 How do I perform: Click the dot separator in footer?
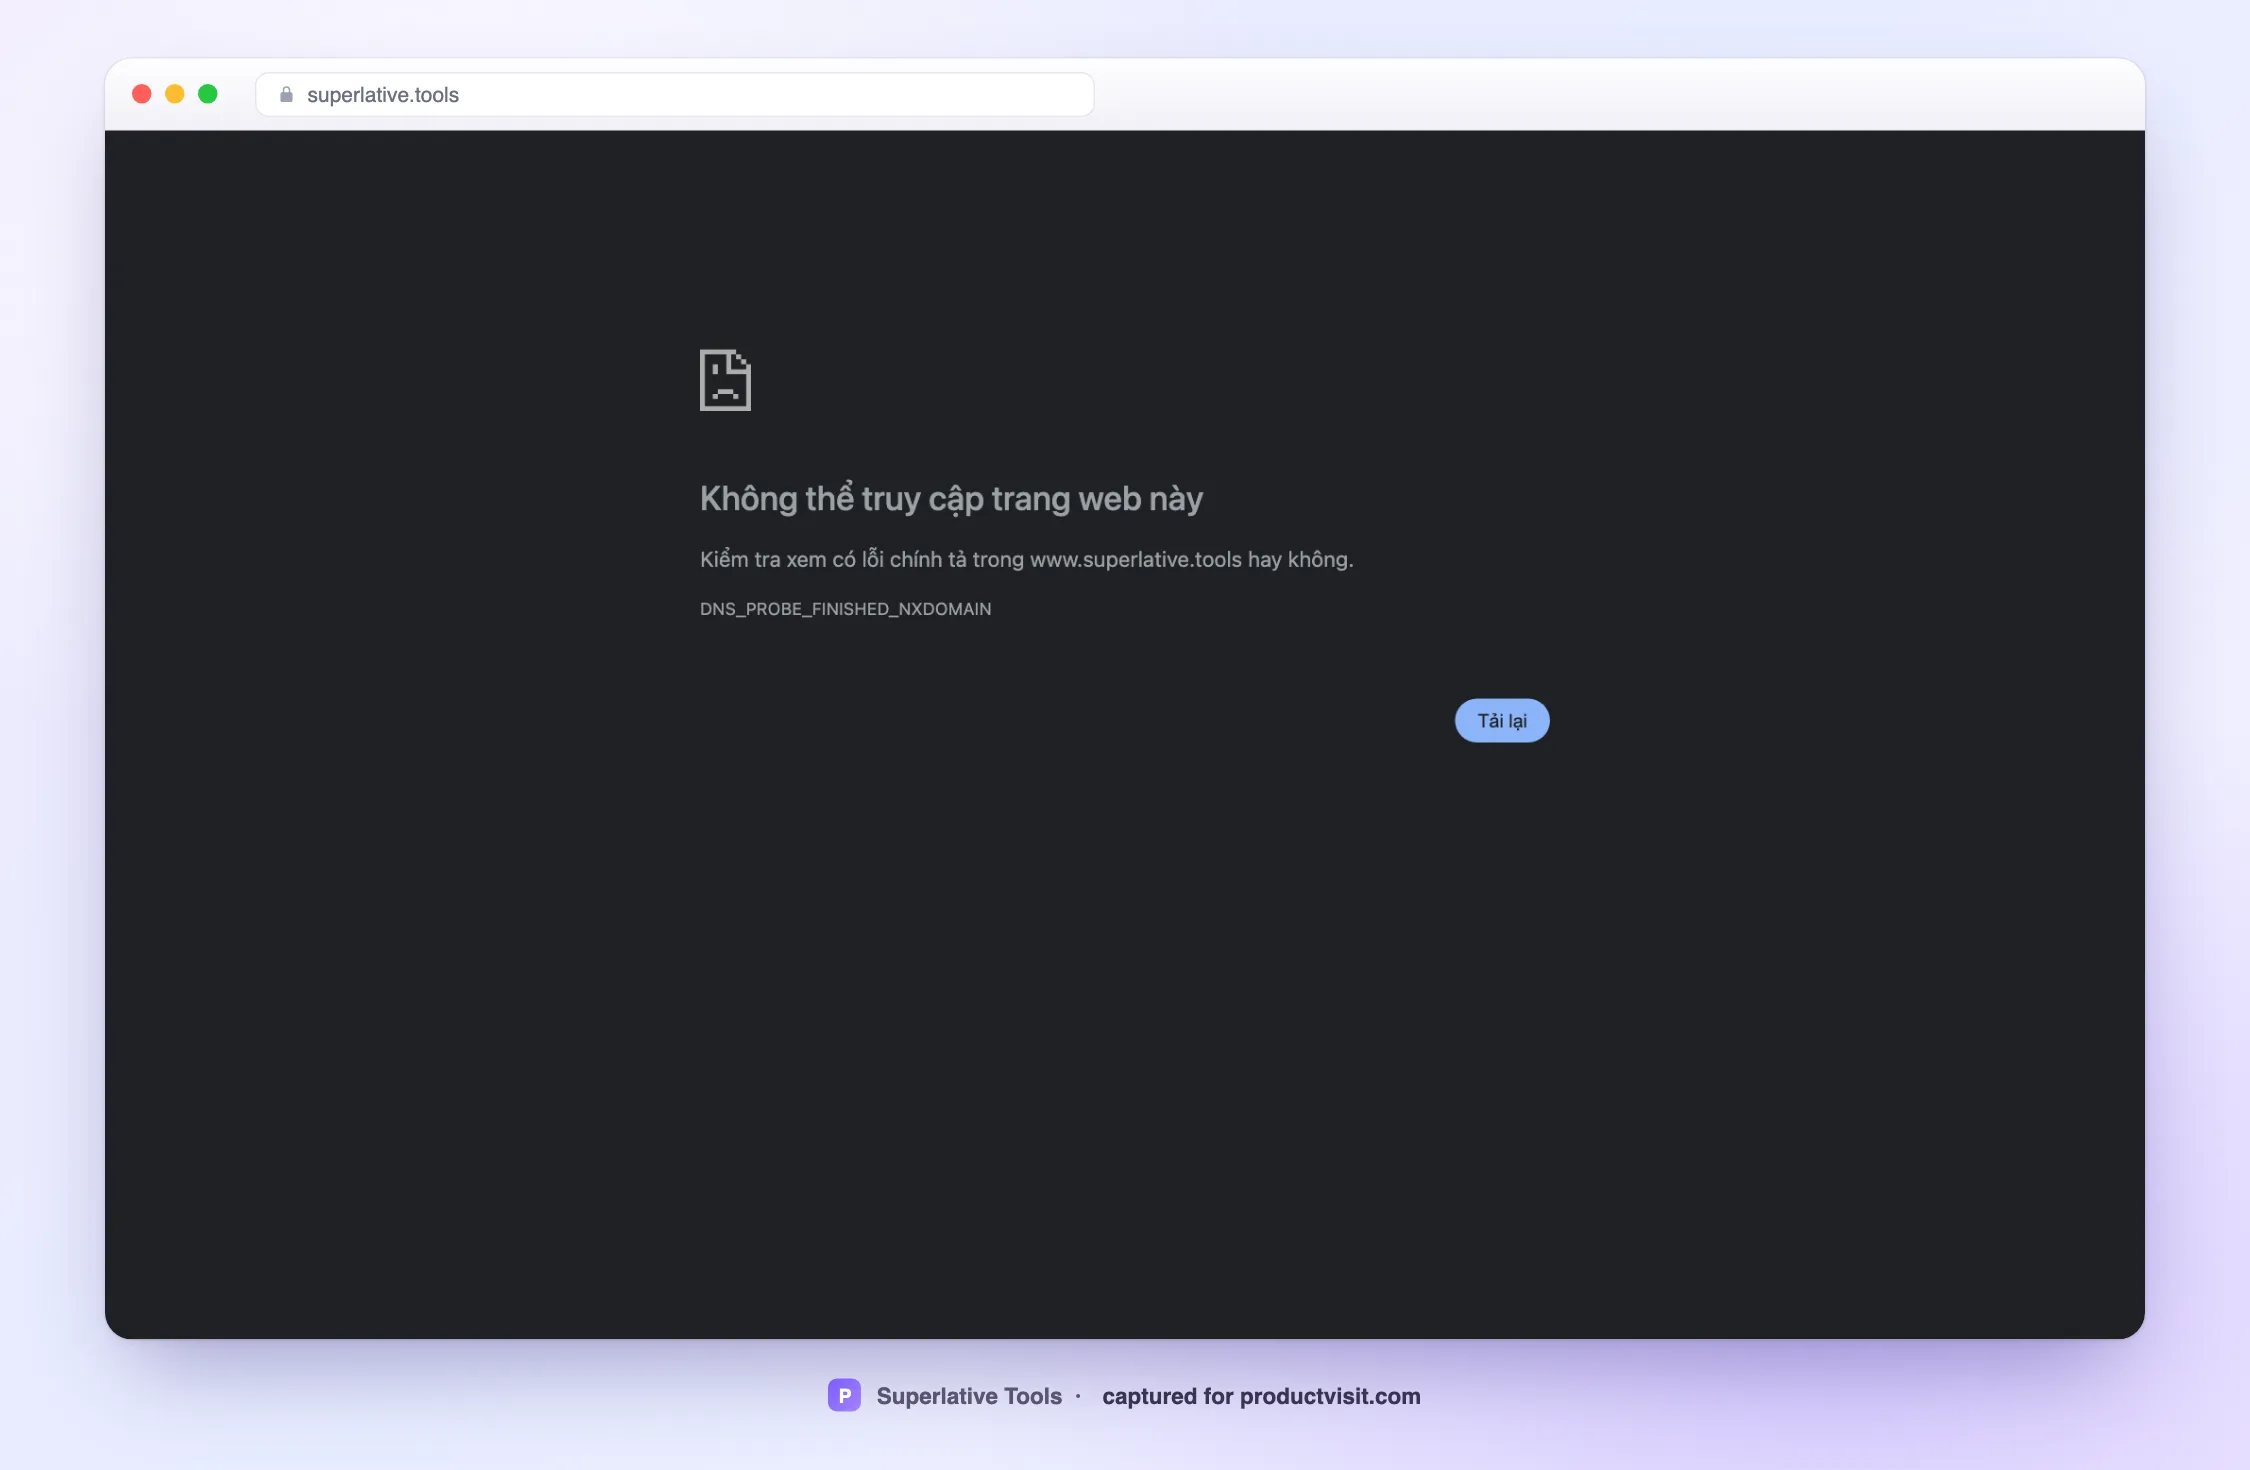(1078, 1396)
